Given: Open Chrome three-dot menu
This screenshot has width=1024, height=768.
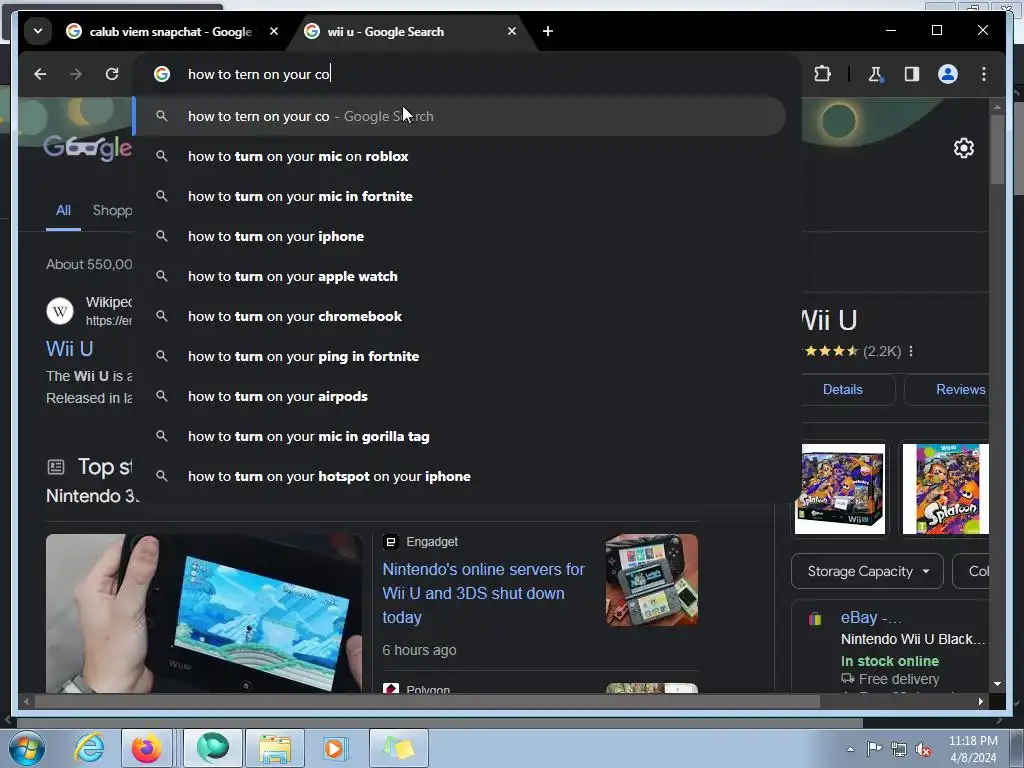Looking at the screenshot, I should coord(984,74).
